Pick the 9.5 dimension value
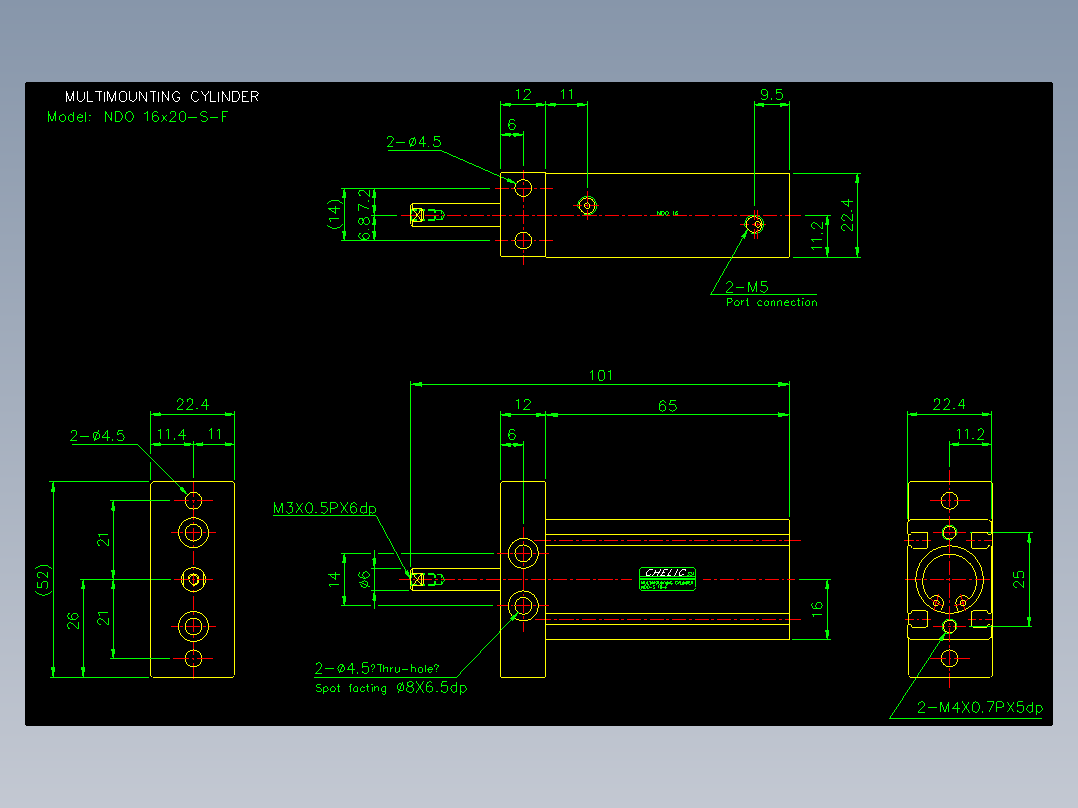 click(x=771, y=95)
